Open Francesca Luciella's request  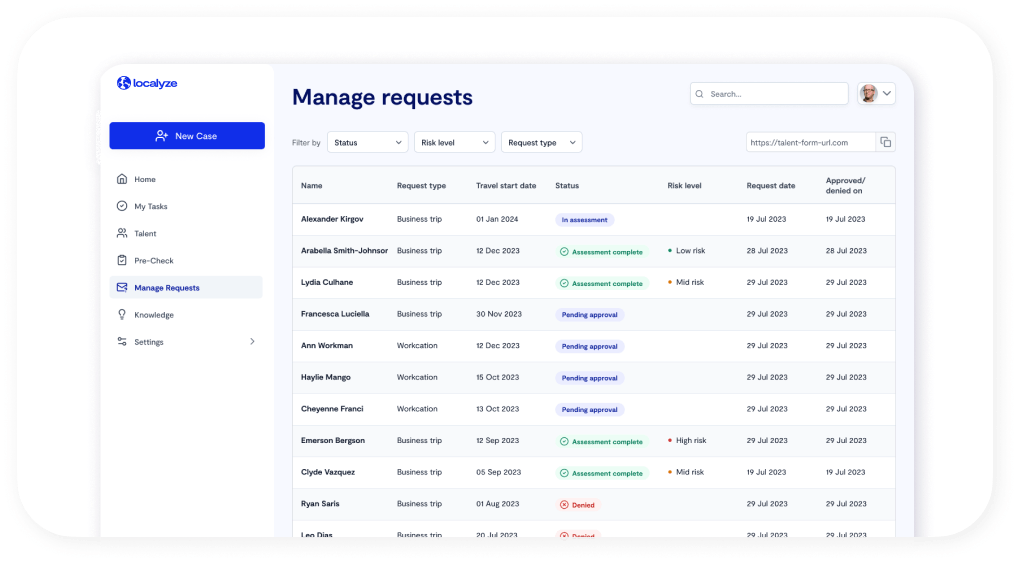pyautogui.click(x=335, y=314)
